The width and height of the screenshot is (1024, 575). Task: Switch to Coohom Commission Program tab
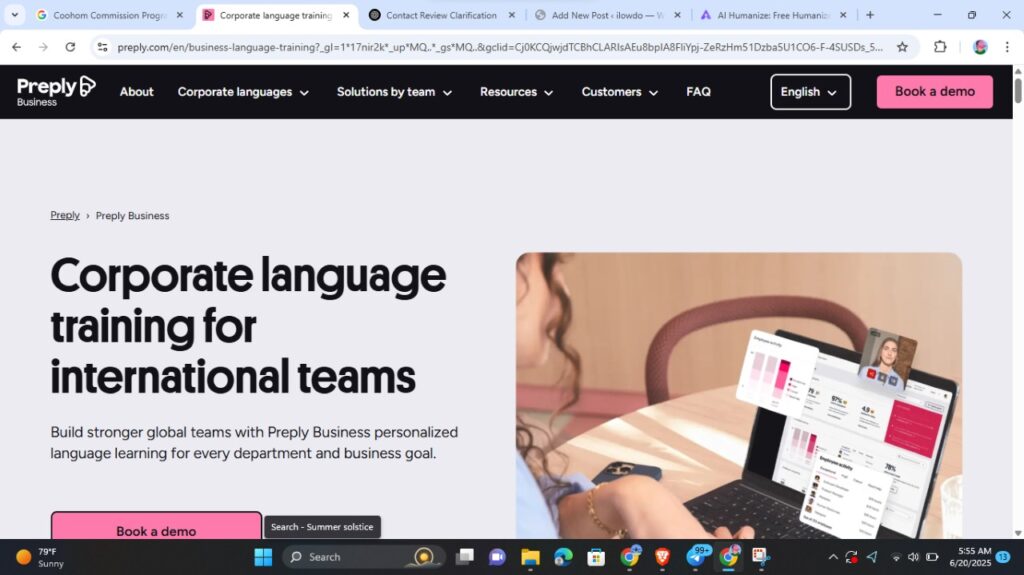pyautogui.click(x=110, y=15)
